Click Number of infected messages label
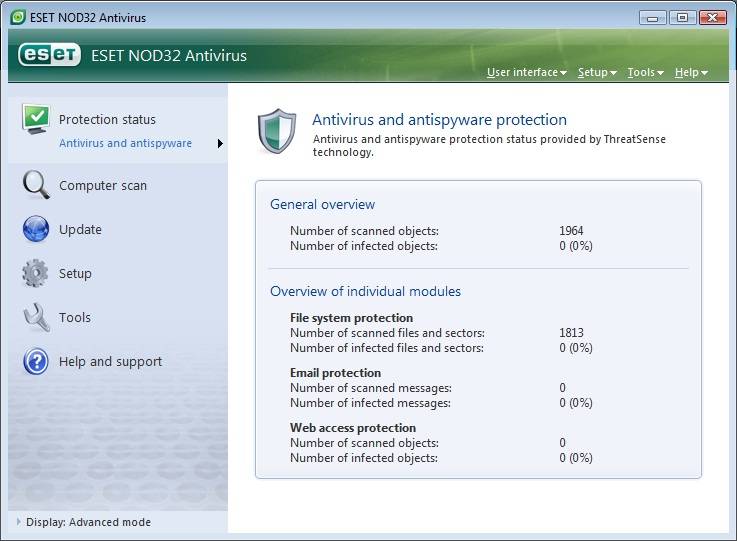Screen dimensions: 737x541 click(x=370, y=403)
